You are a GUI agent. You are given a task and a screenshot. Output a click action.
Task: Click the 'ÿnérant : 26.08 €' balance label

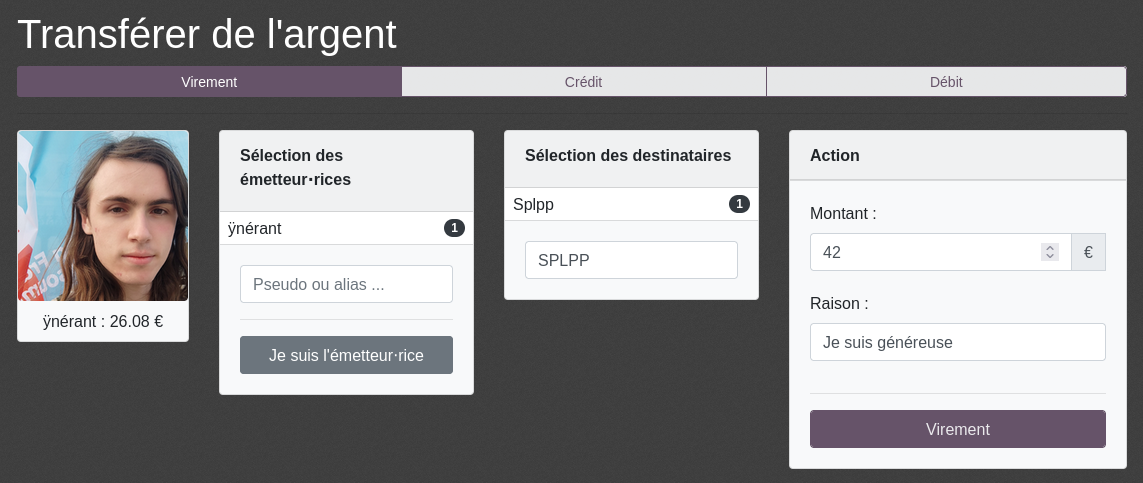(x=103, y=322)
